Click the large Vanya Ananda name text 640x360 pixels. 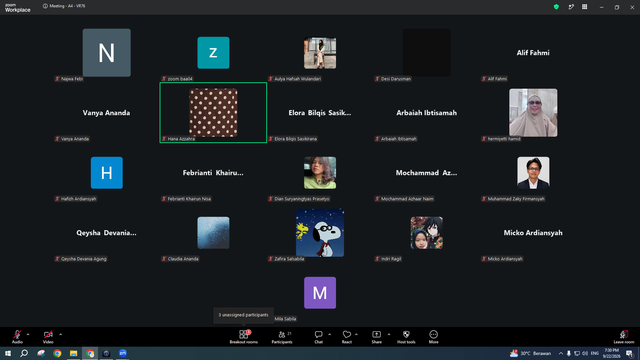pos(107,113)
